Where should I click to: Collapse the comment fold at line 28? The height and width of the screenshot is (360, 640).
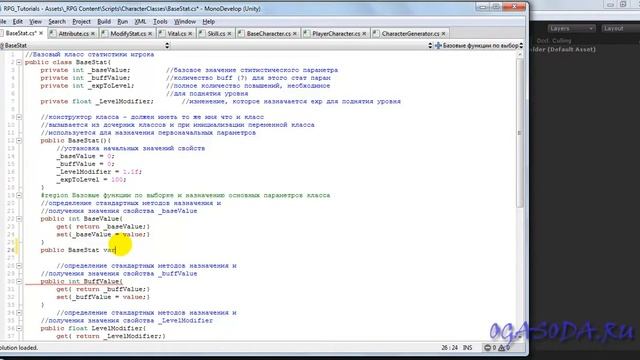click(x=19, y=266)
